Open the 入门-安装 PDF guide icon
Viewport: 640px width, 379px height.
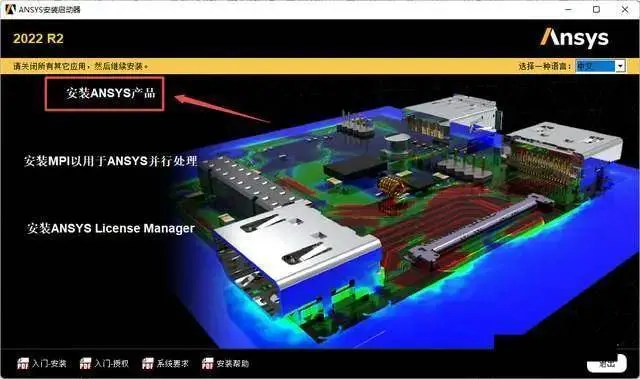[23, 363]
